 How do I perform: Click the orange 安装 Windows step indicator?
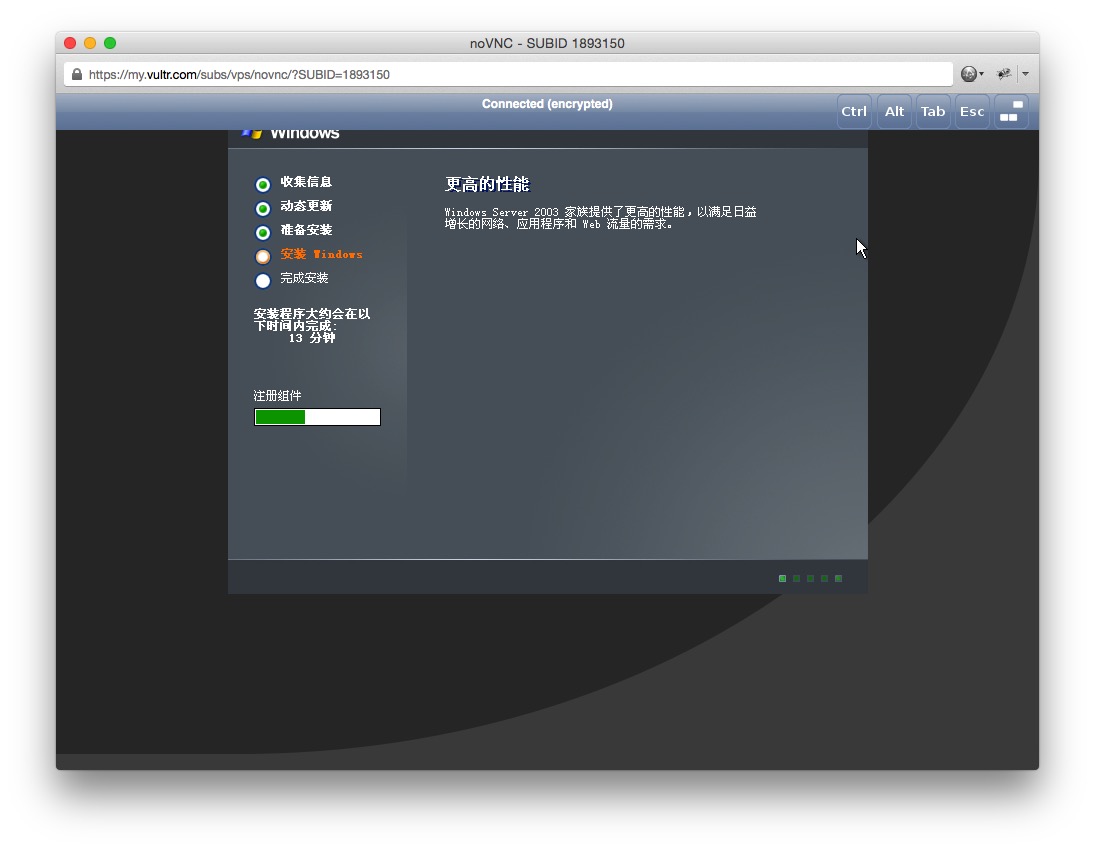click(263, 256)
